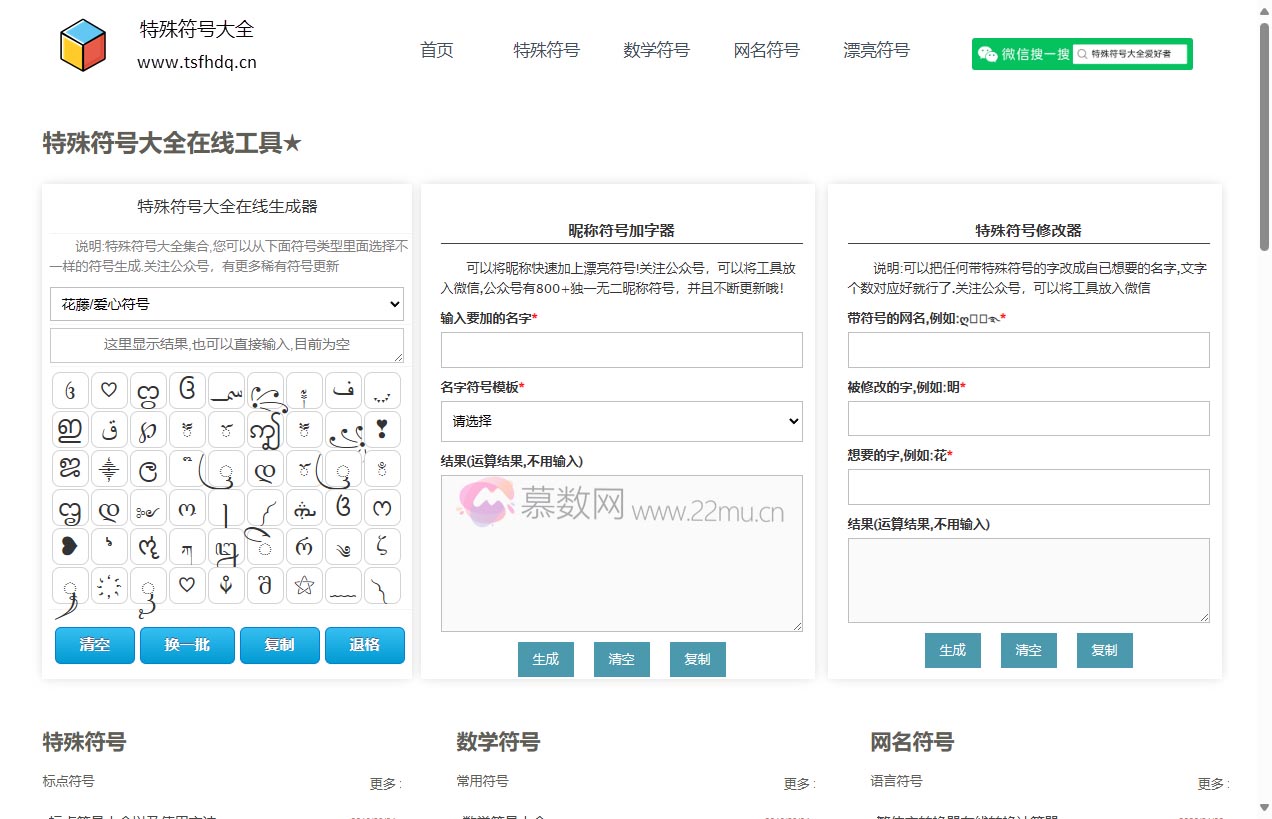
Task: Click the colorful cube site logo
Action: [x=83, y=45]
